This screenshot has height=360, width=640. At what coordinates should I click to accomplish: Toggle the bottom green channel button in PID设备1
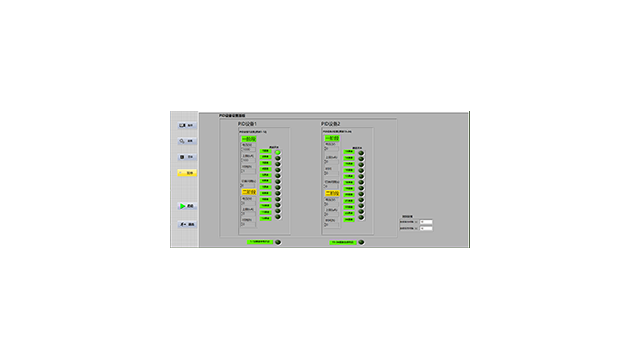tap(265, 219)
